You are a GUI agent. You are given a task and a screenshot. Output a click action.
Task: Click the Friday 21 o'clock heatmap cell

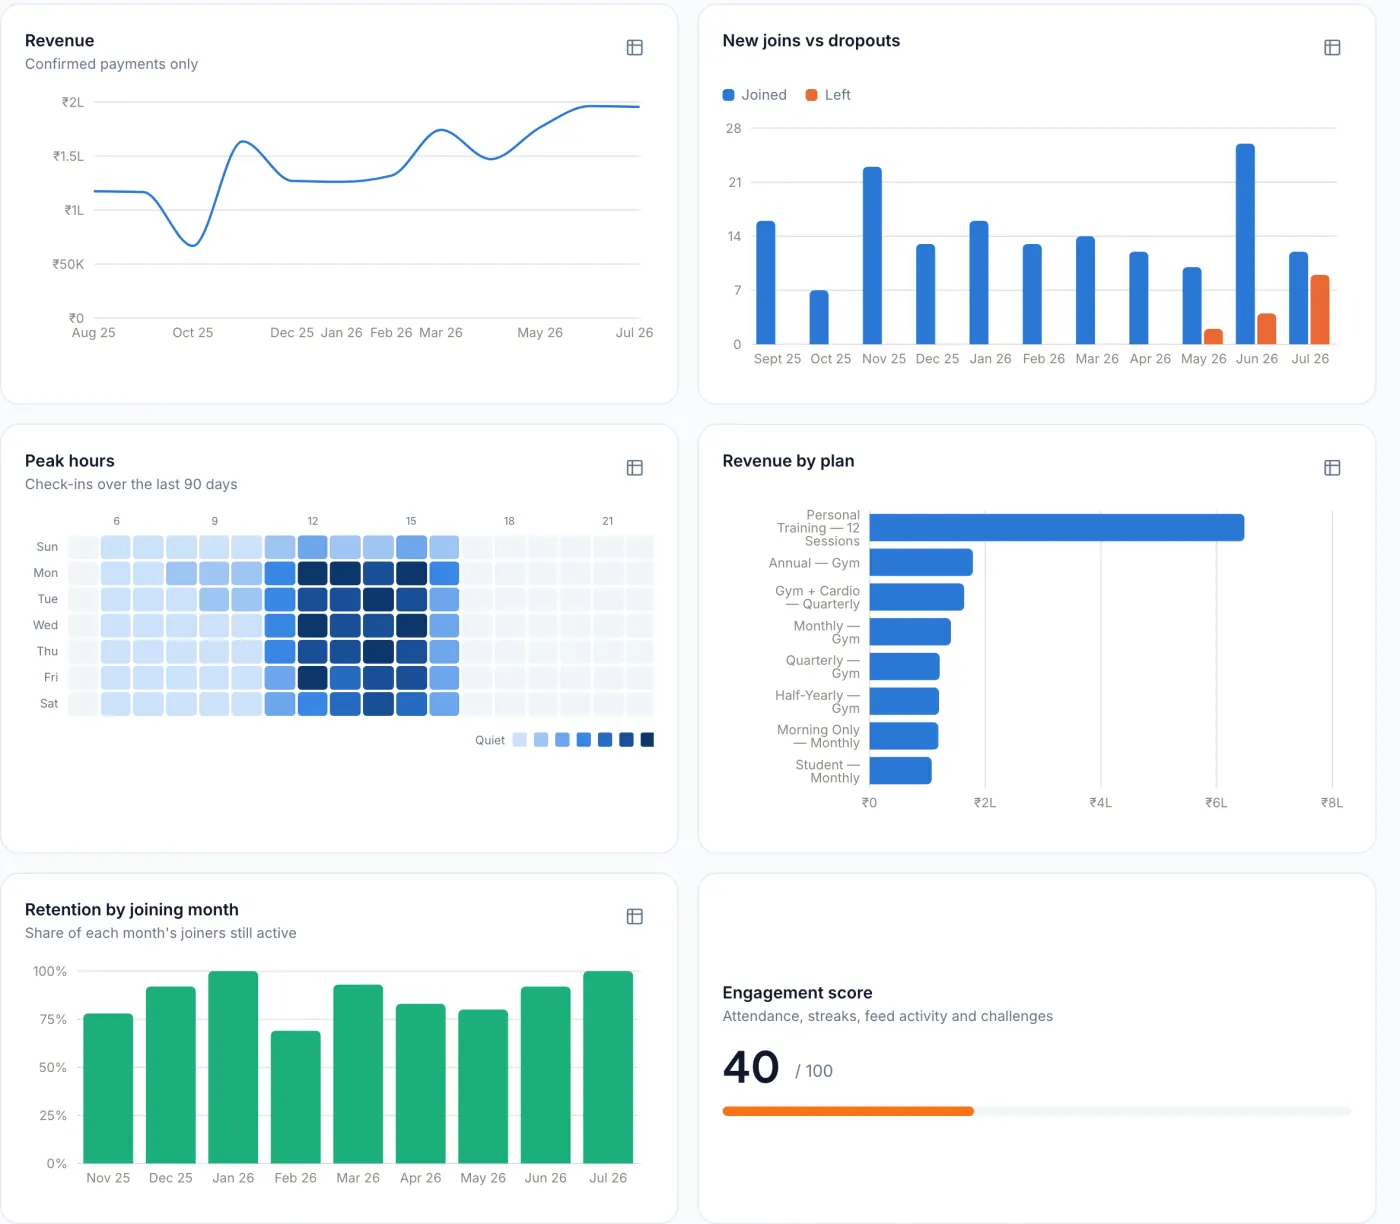pos(608,677)
